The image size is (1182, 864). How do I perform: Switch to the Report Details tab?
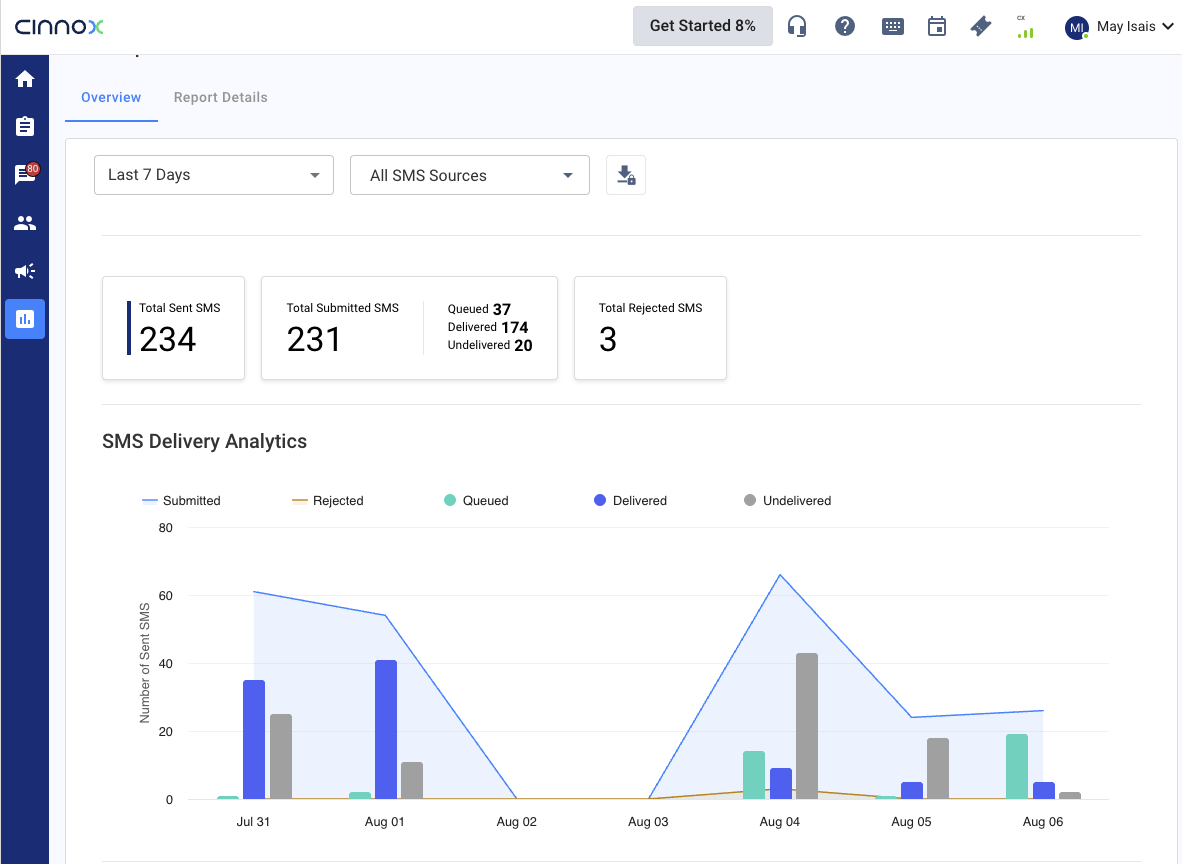click(x=220, y=98)
